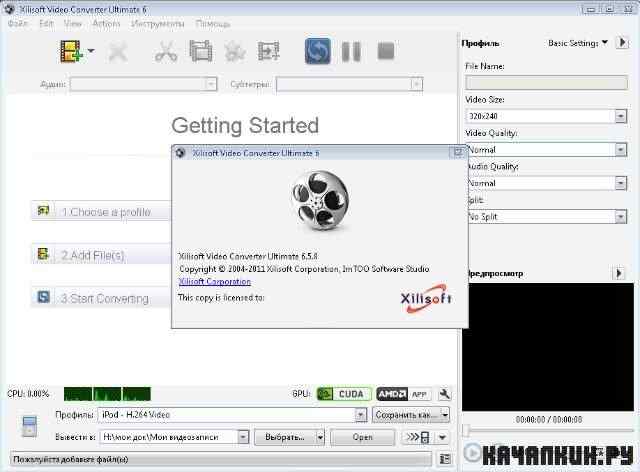Screen dimensions: 640x472
Task: Click the Add File(s) film icon
Action: [x=71, y=51]
